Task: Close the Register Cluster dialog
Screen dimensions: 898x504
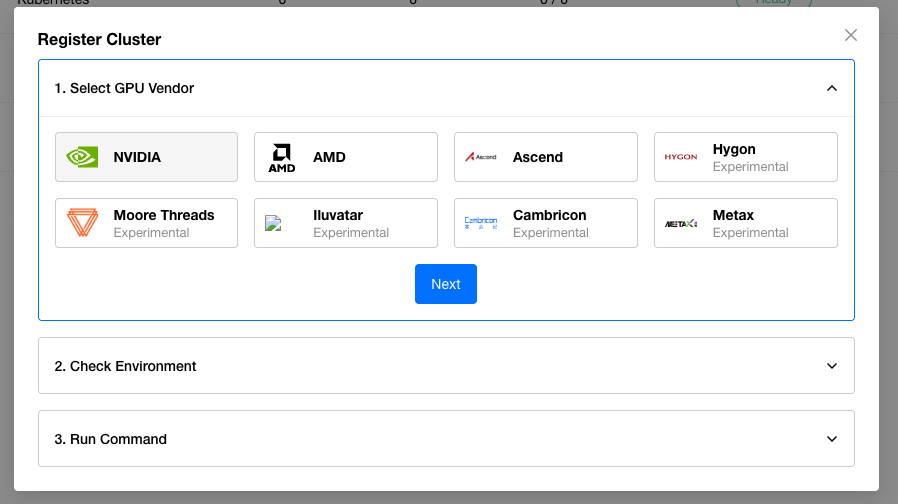Action: tap(851, 35)
